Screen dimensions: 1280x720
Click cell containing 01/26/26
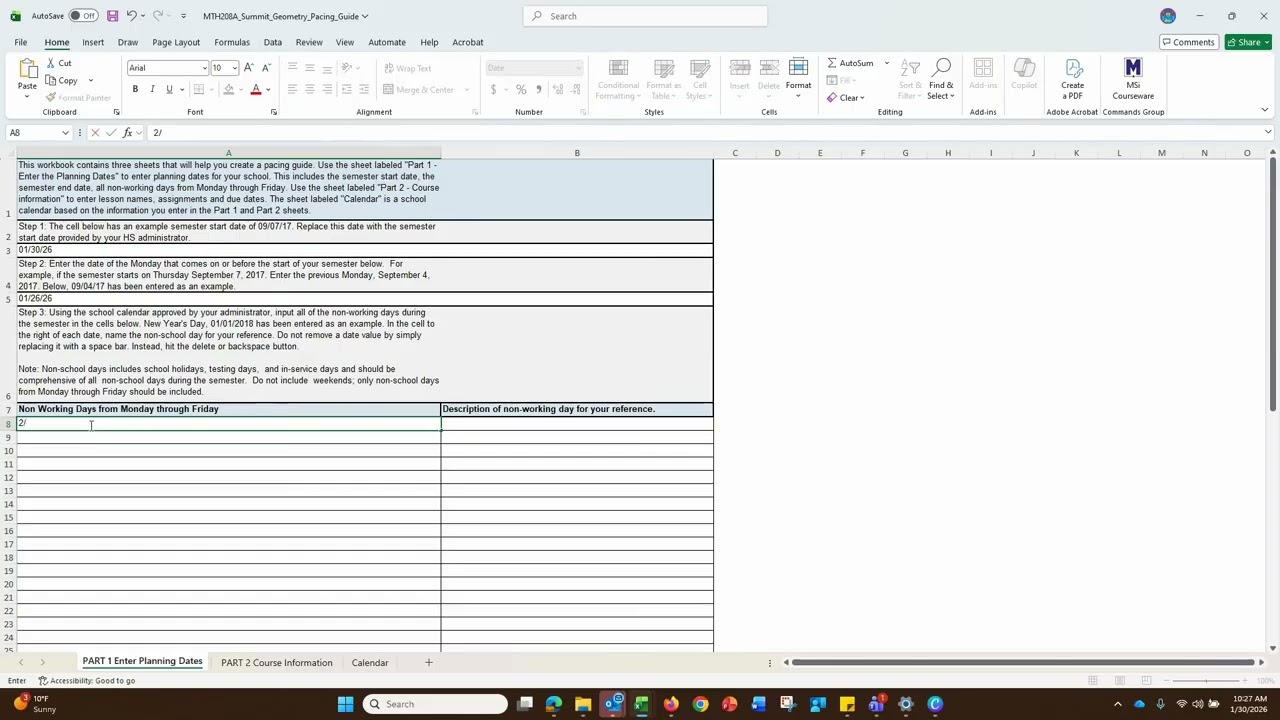pos(228,298)
